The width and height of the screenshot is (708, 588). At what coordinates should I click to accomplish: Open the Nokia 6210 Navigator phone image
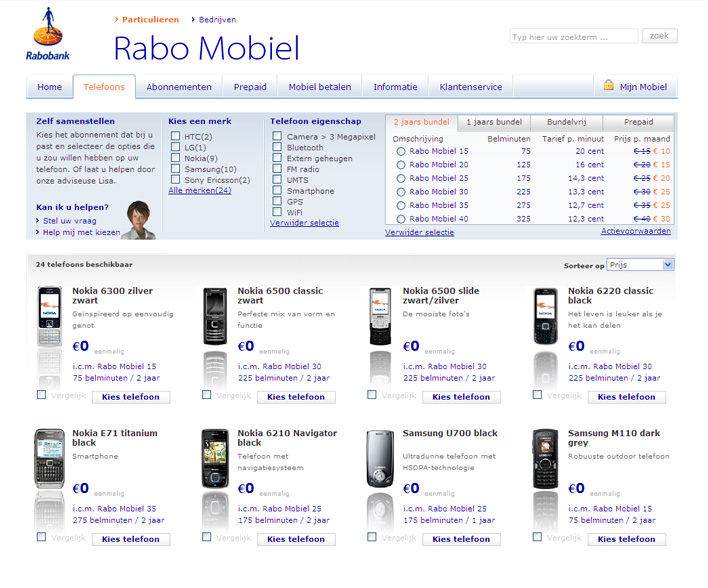tap(215, 458)
